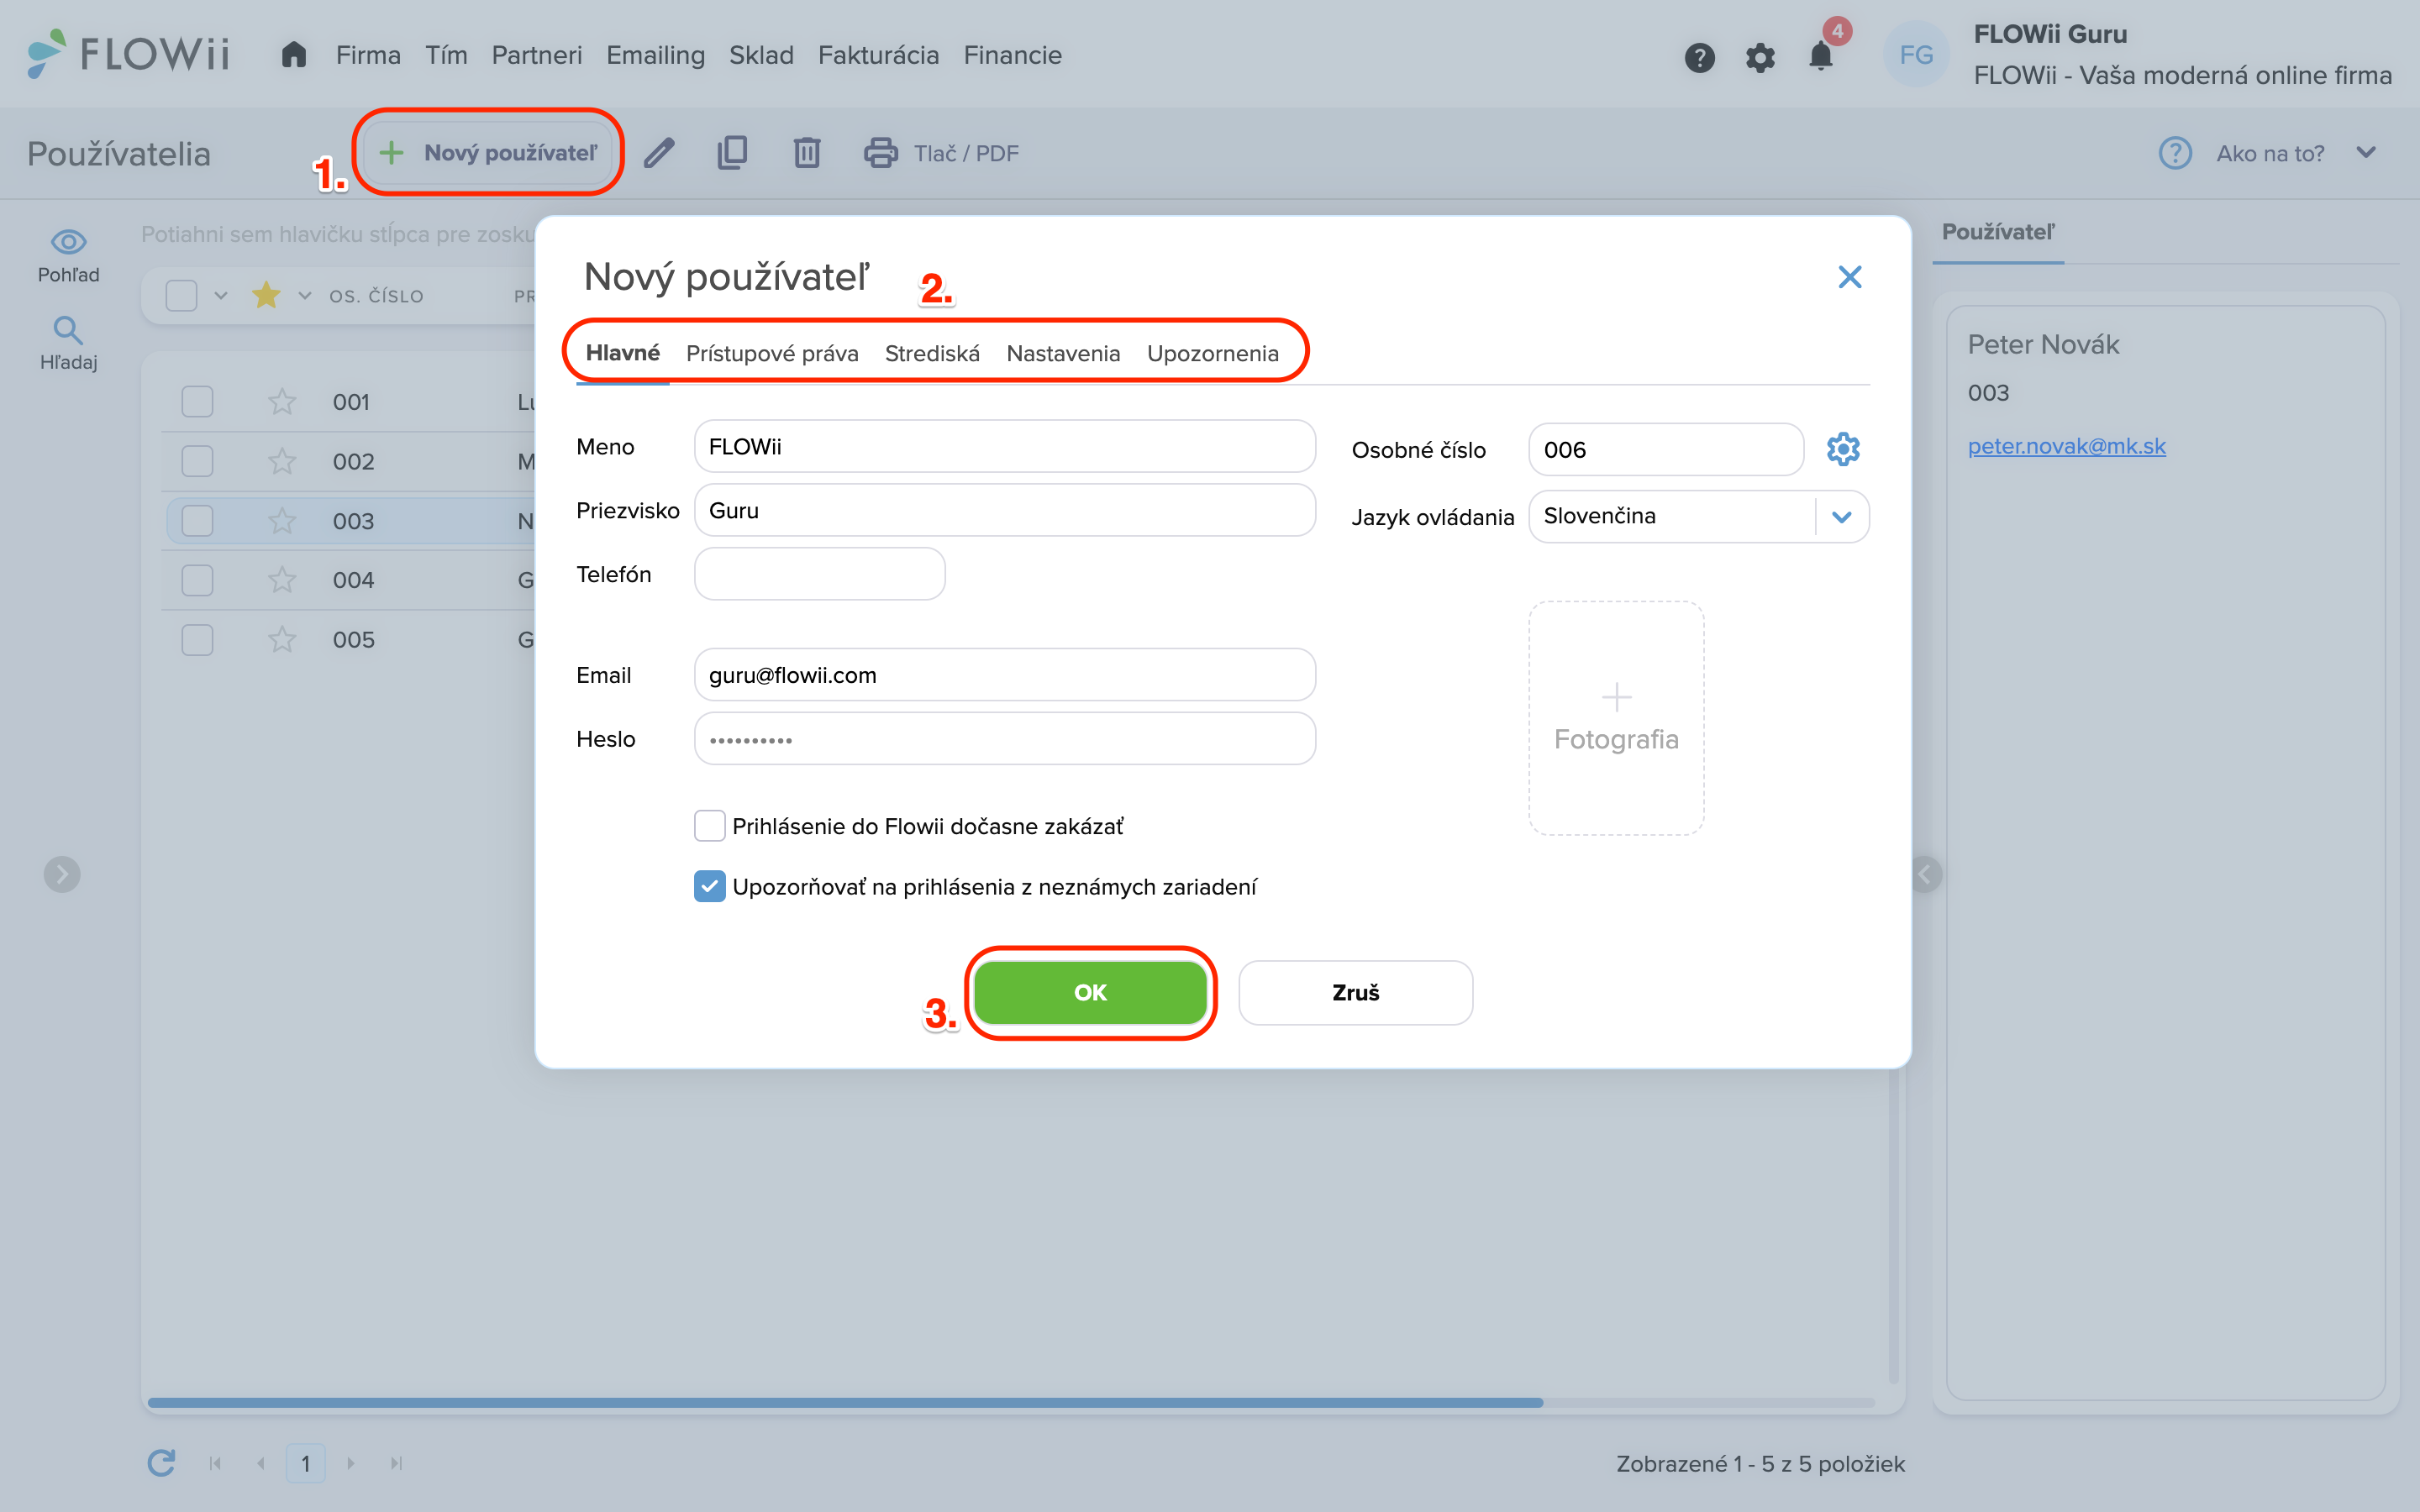Check Prihlásenie do Flowii dočasne zakázať
The width and height of the screenshot is (2420, 1512).
[709, 826]
